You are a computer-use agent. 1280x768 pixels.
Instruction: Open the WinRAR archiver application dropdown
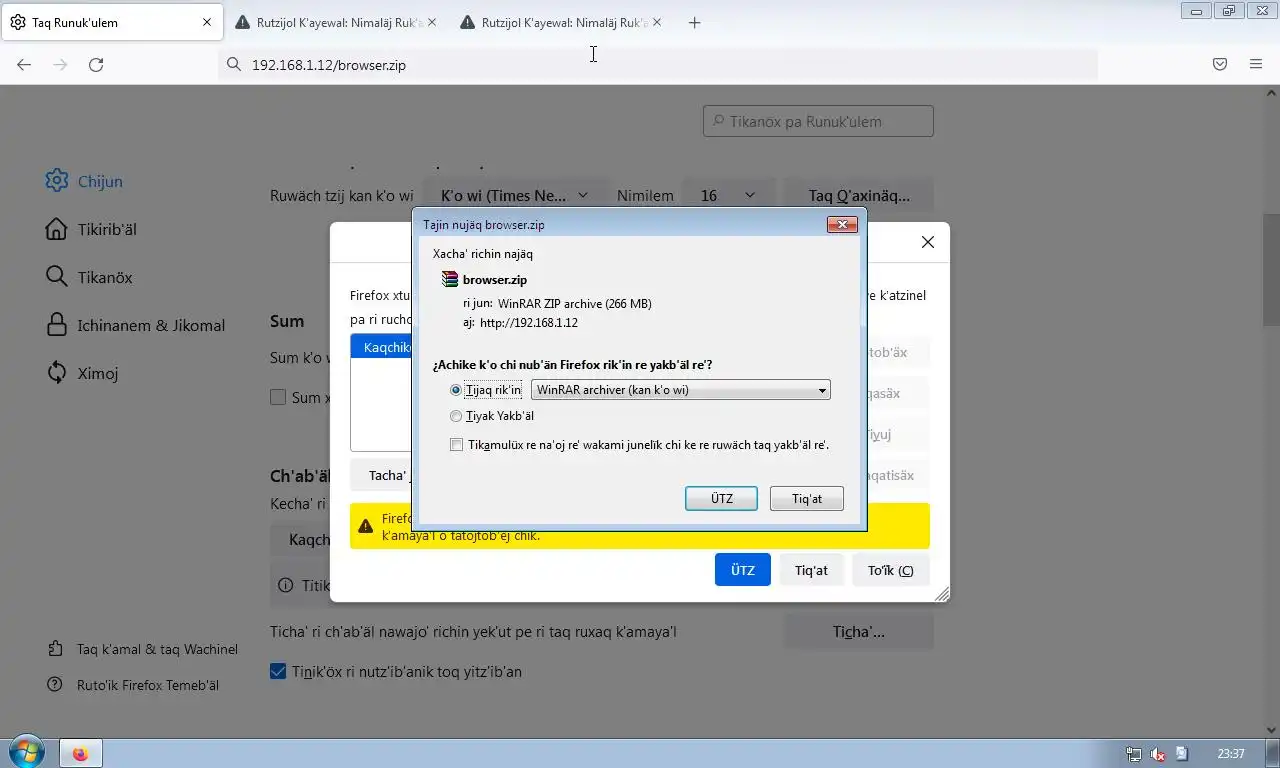point(681,390)
